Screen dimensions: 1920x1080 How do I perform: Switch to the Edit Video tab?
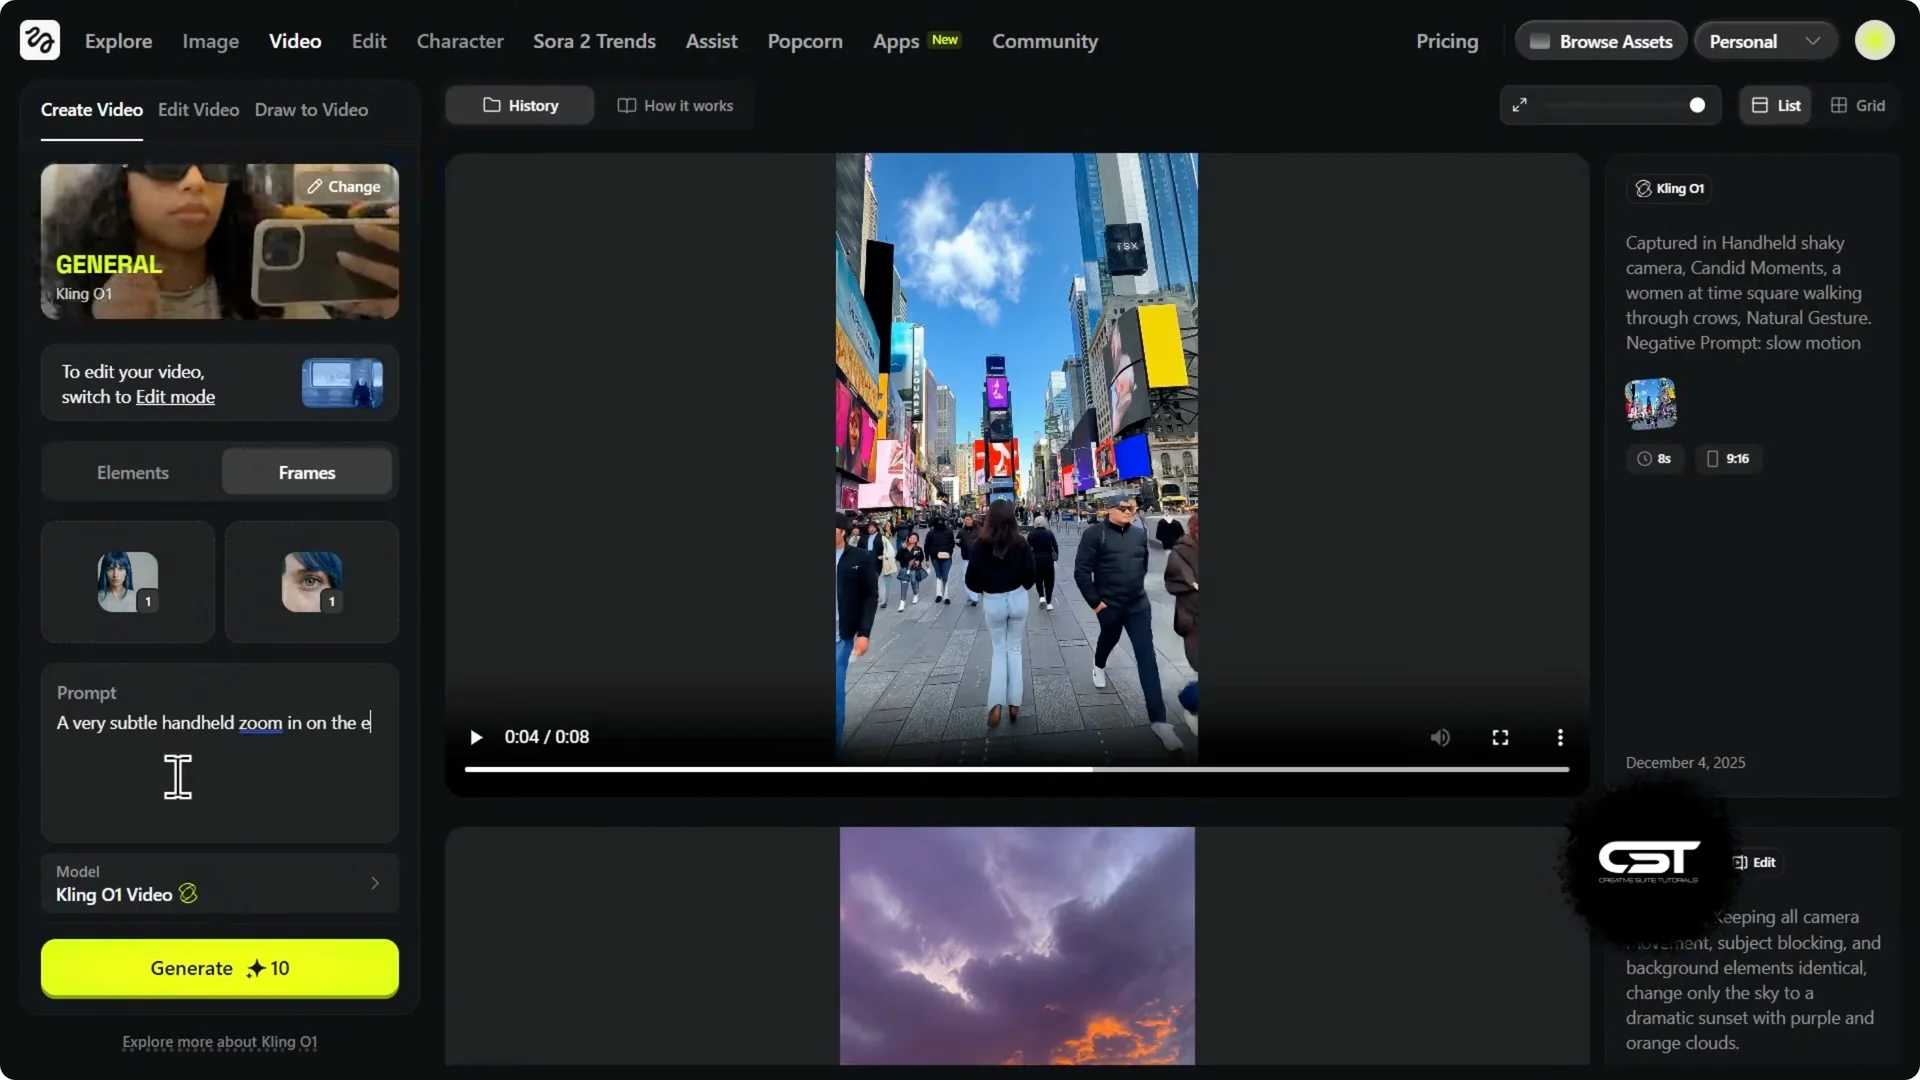pos(198,110)
